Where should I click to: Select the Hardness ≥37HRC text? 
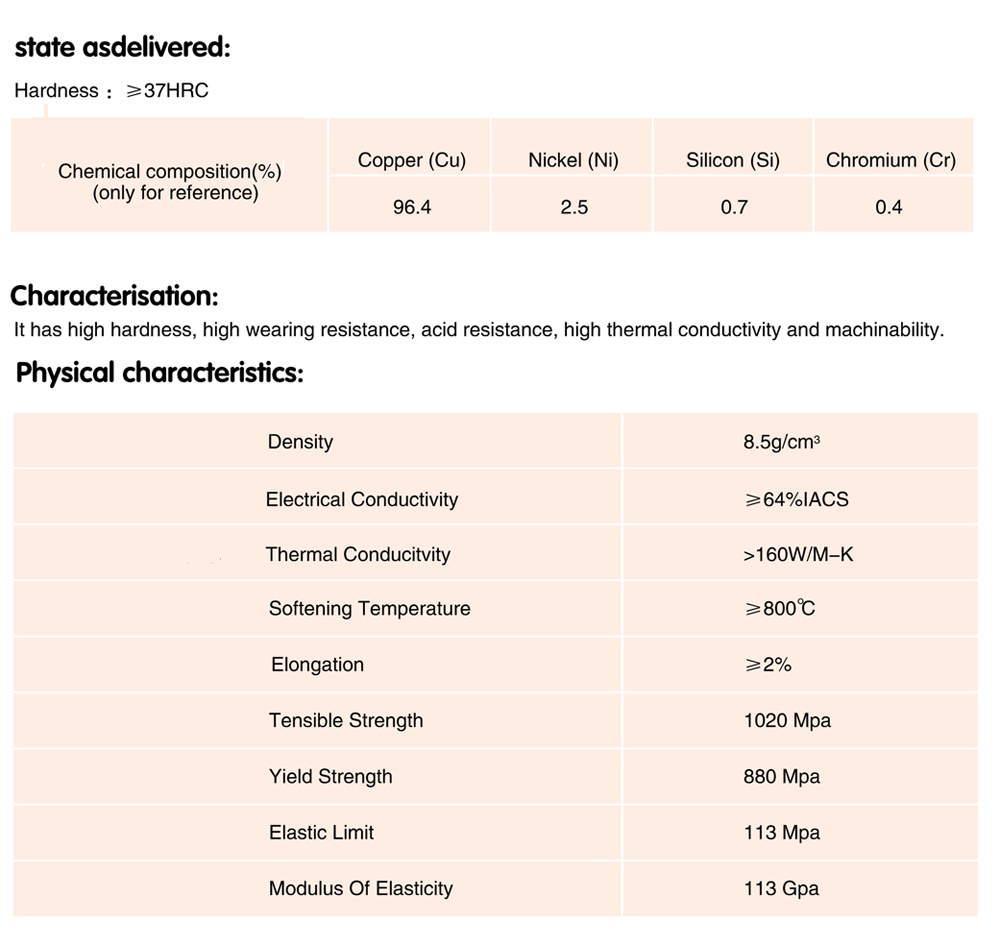111,91
